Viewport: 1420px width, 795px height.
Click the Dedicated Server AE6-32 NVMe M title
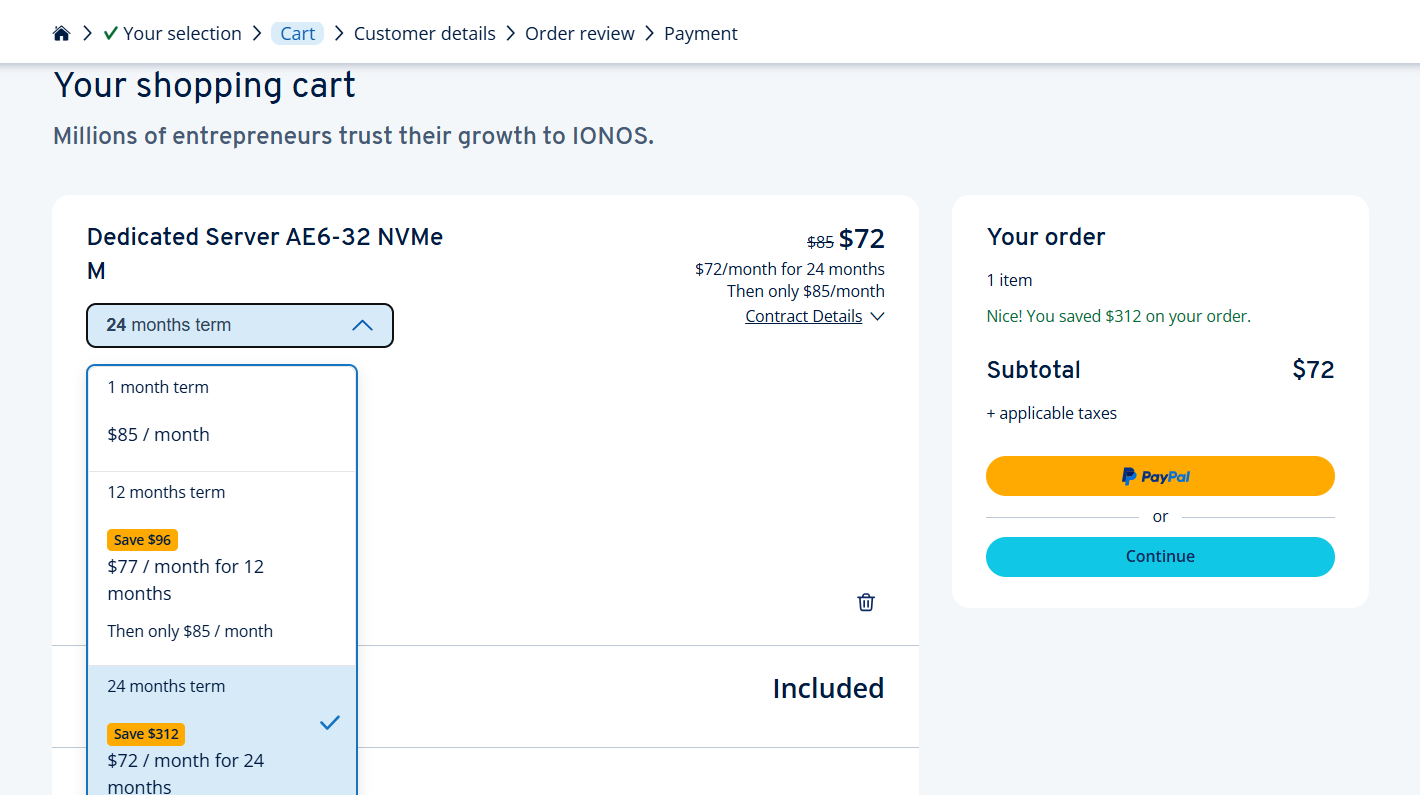point(265,254)
